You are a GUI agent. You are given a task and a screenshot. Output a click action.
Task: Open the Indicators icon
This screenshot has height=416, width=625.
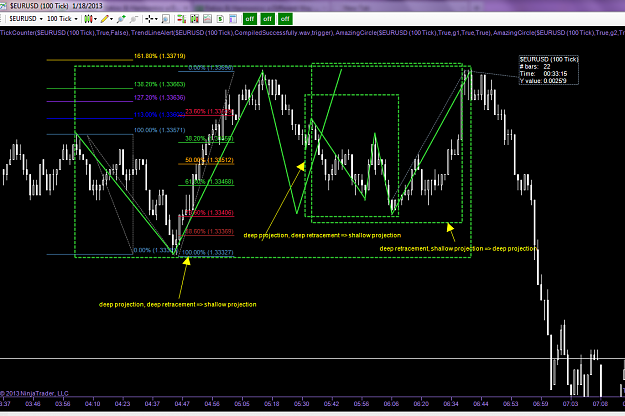[x=207, y=19]
